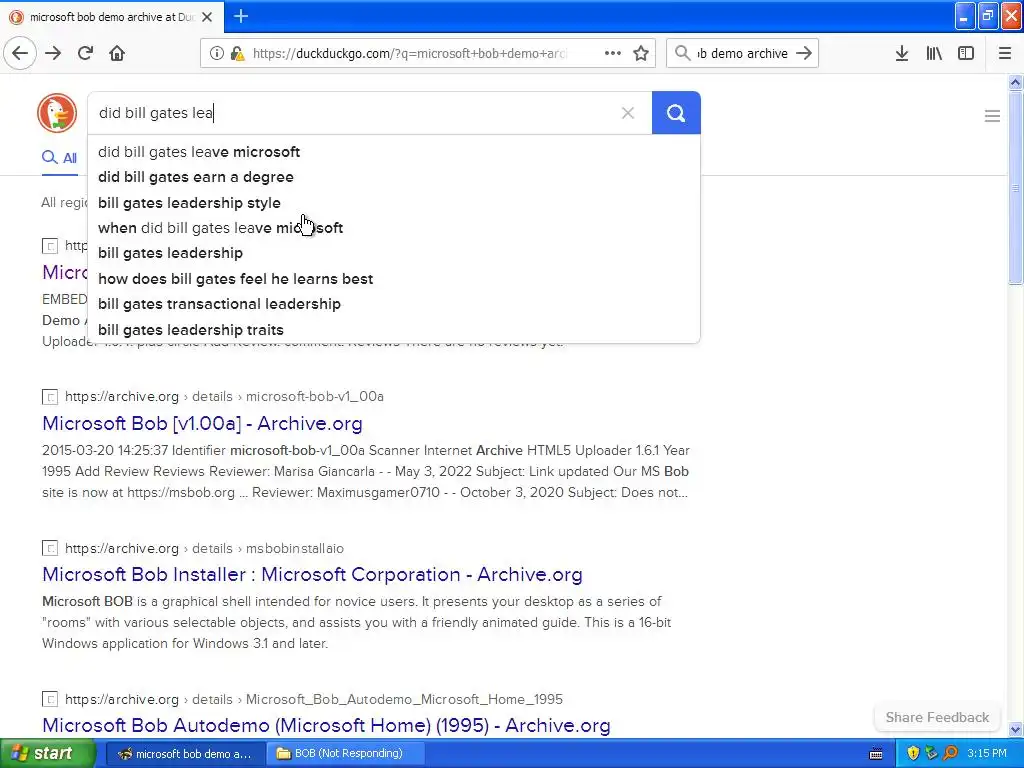The width and height of the screenshot is (1024, 768).
Task: Go forward with the browser forward arrow
Action: (x=53, y=53)
